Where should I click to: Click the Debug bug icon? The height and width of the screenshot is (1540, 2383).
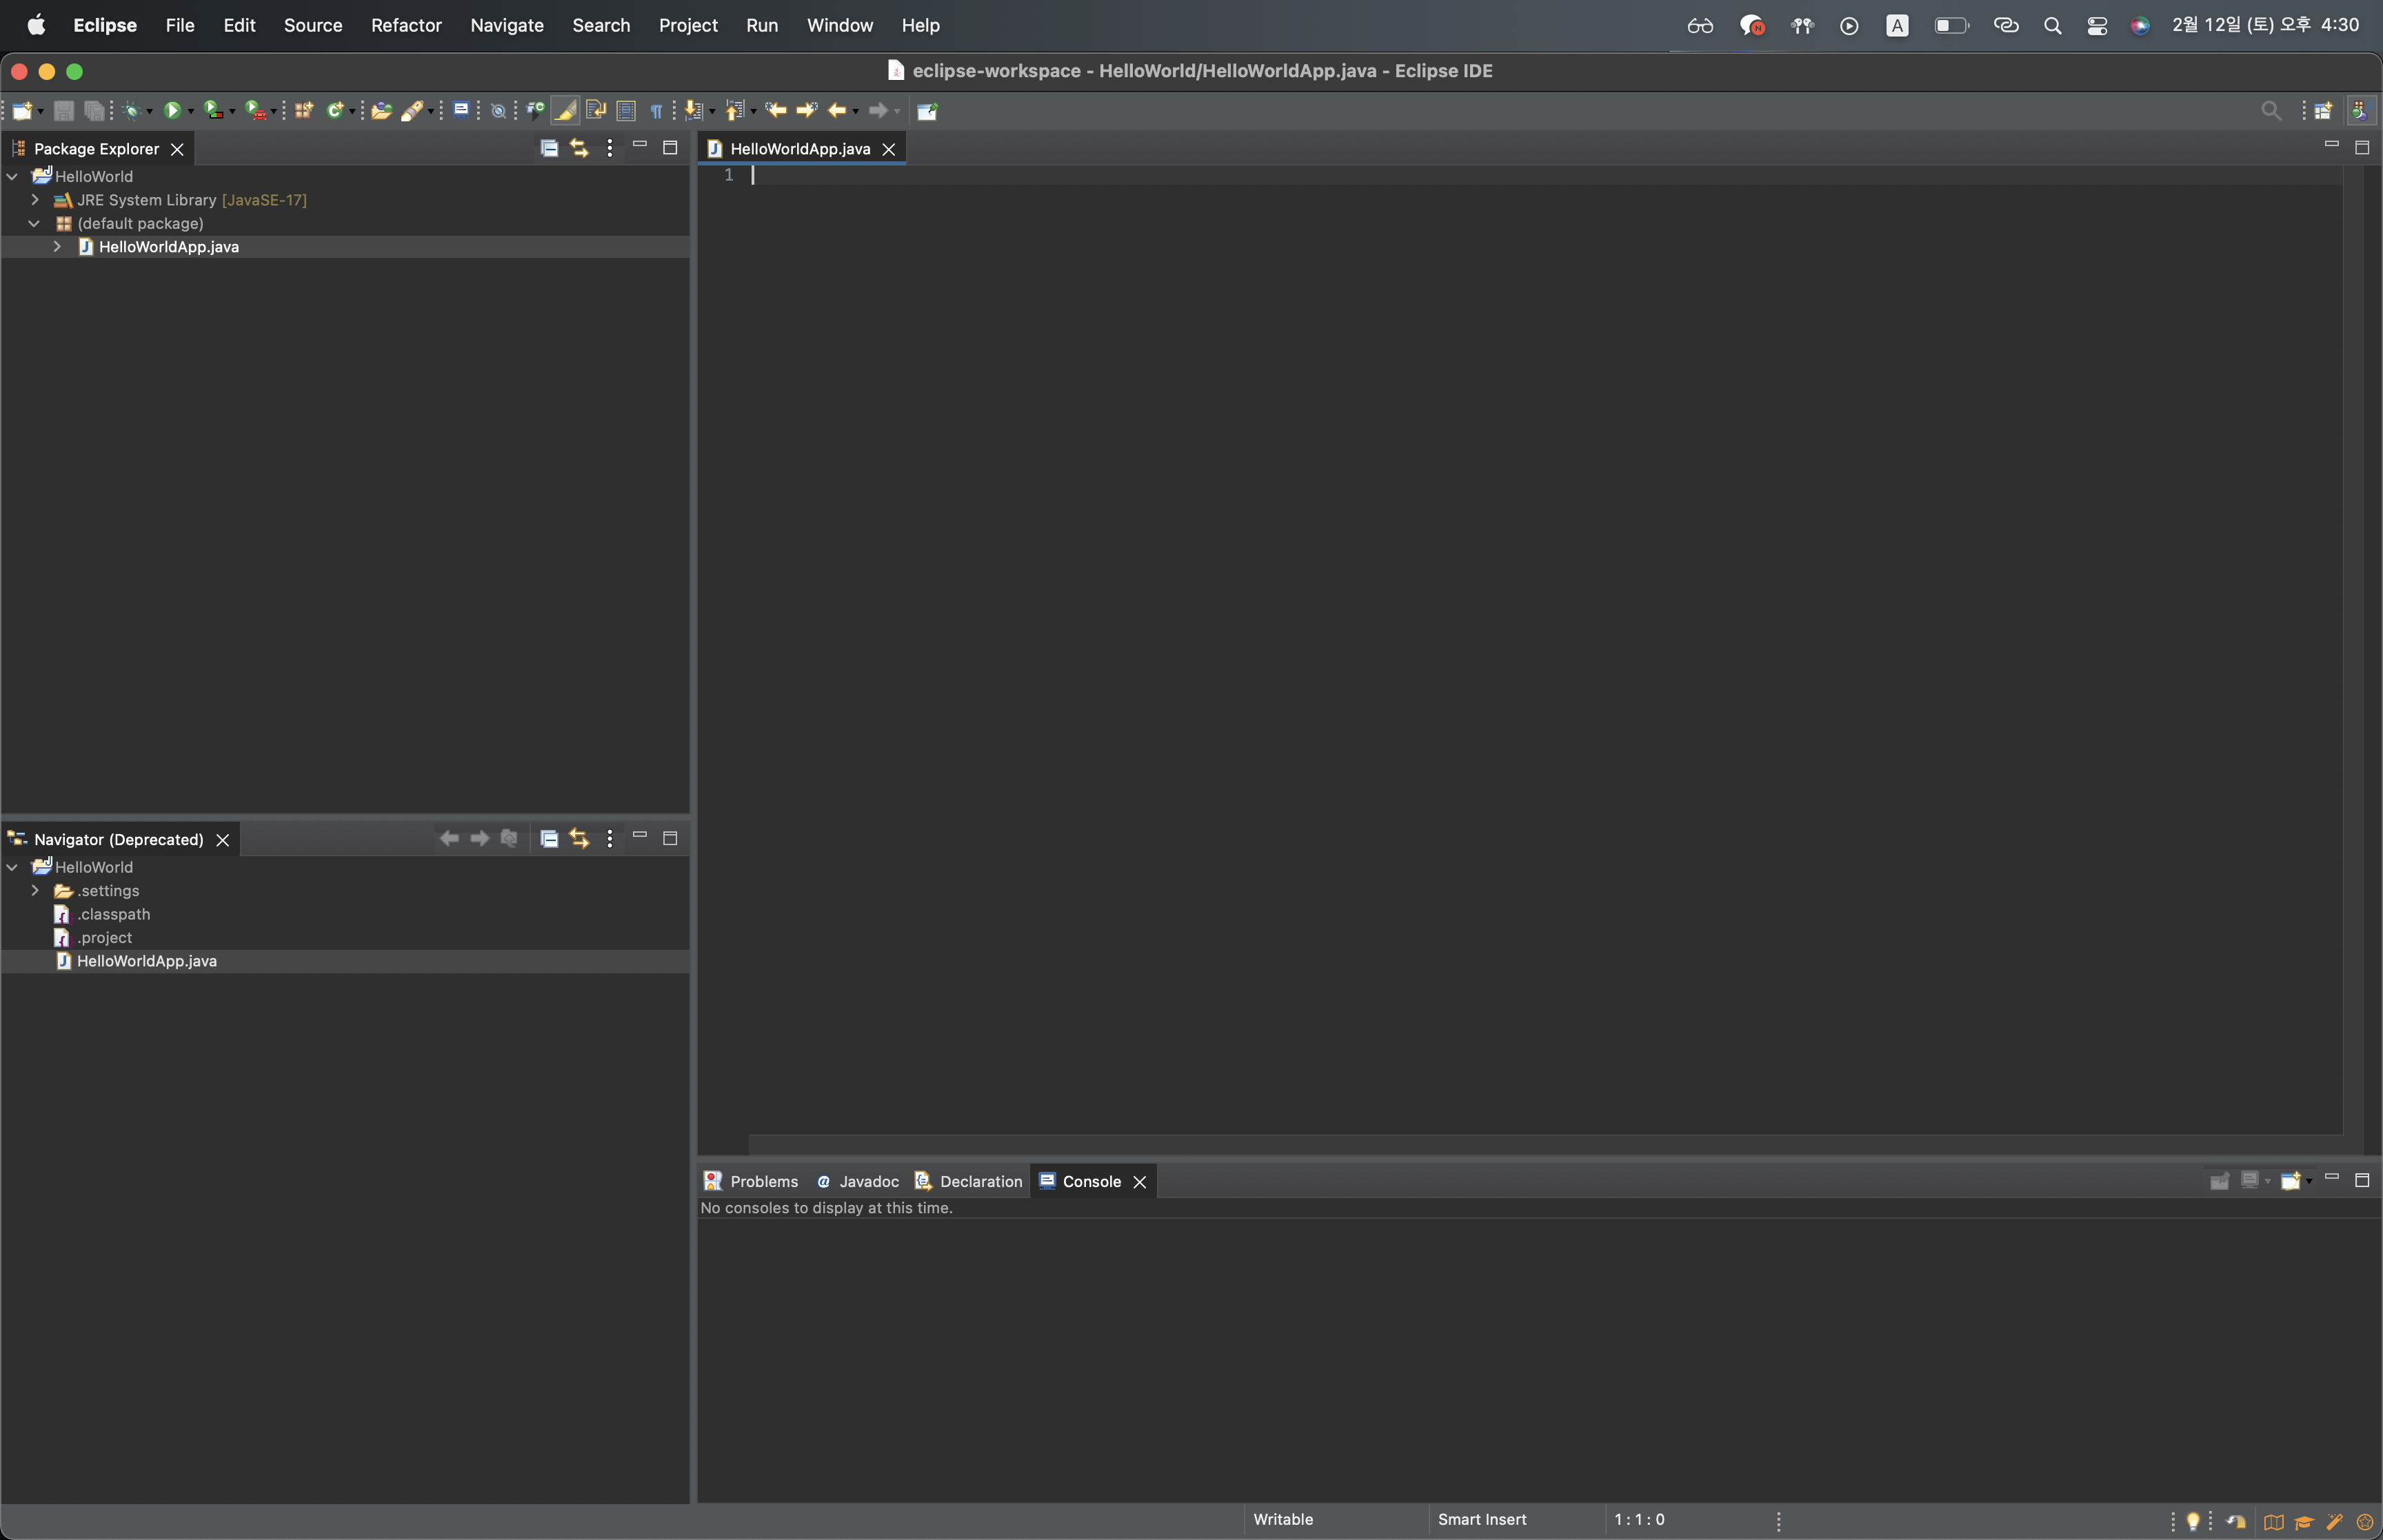point(132,110)
